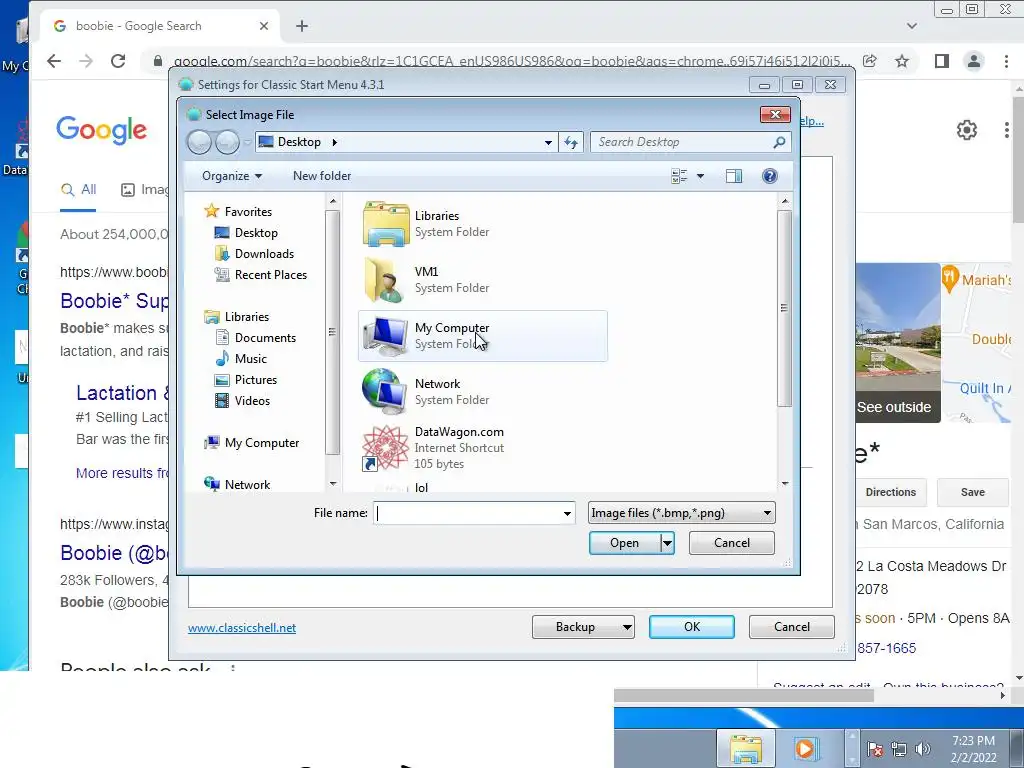Open the File name history dropdown
Image resolution: width=1024 pixels, height=768 pixels.
567,513
